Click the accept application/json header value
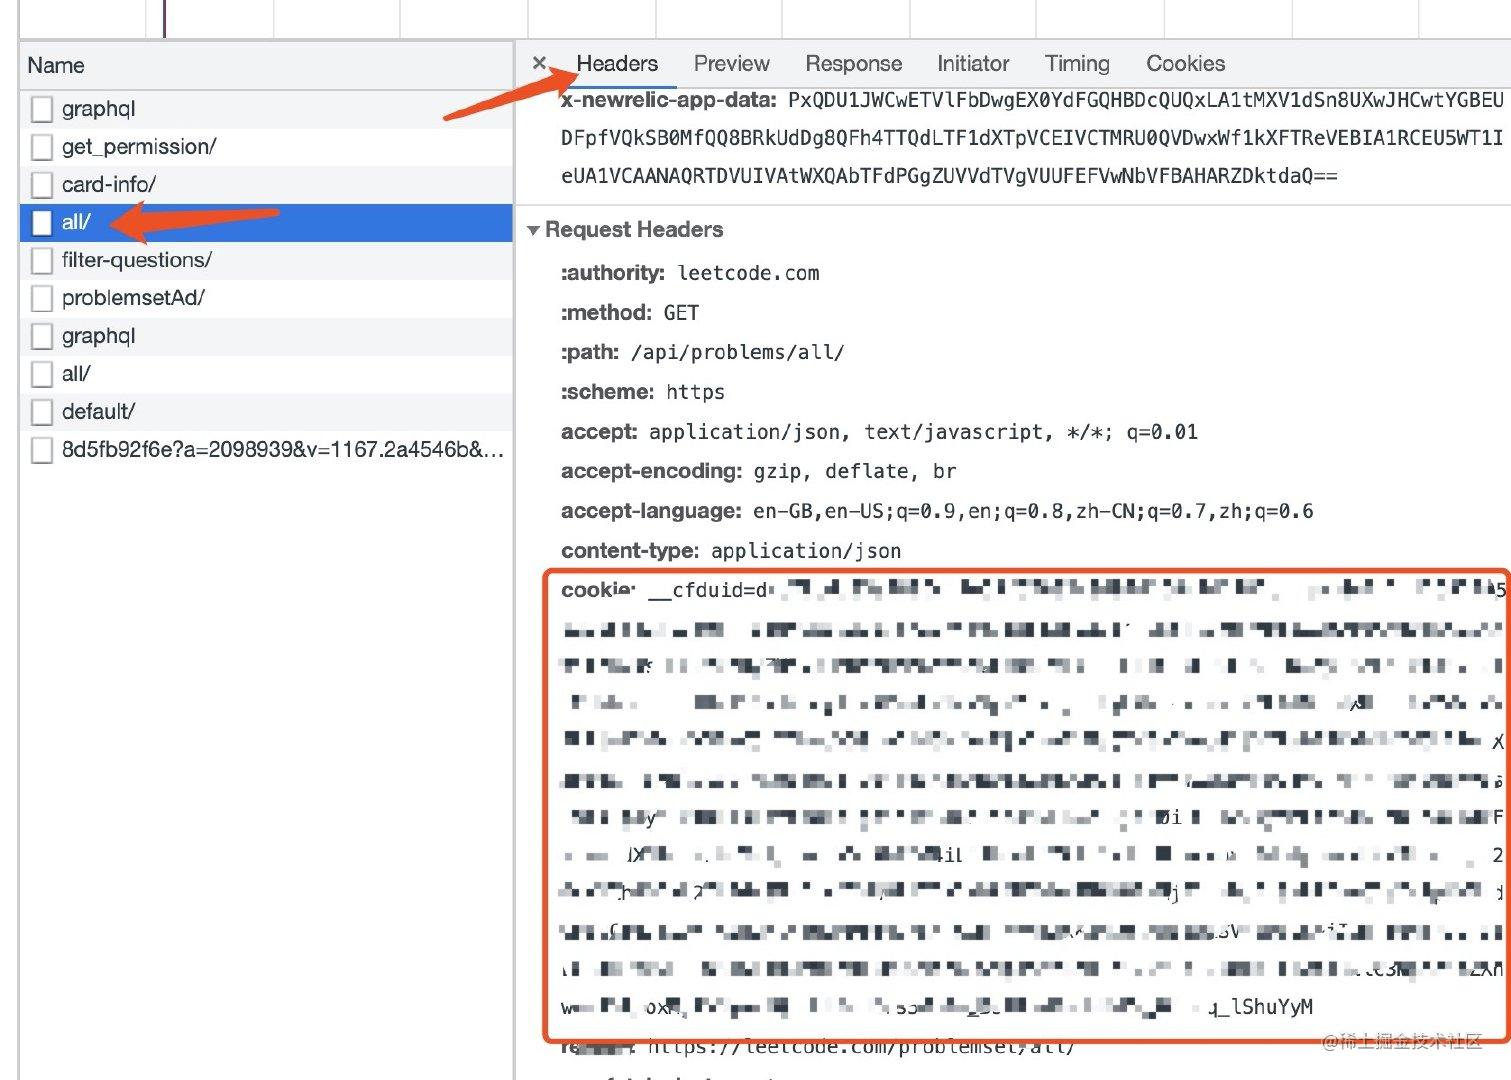This screenshot has height=1080, width=1511. (x=923, y=432)
